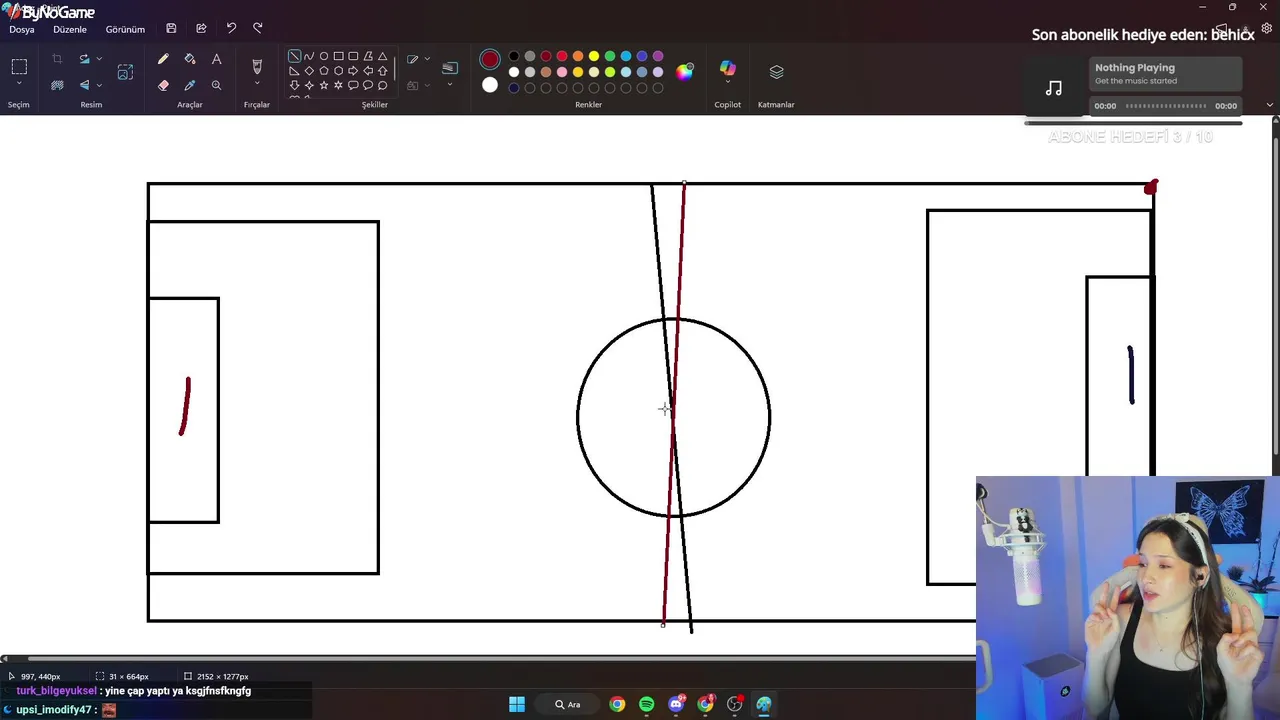
Task: Click the Crop tool icon
Action: point(57,59)
